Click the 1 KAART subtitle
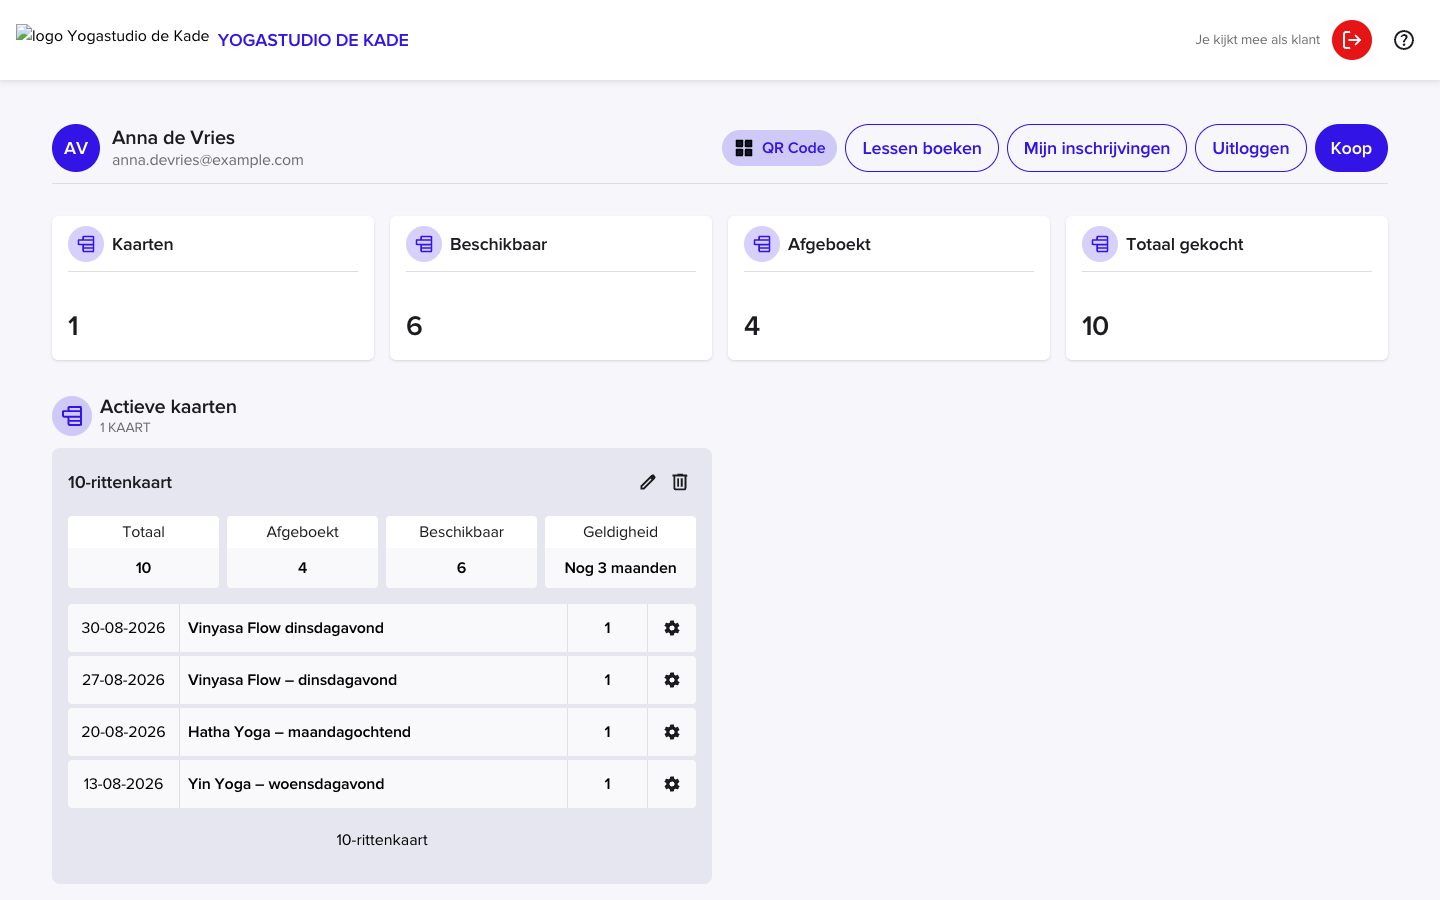Screen dimensions: 1440x900 pyautogui.click(x=125, y=427)
